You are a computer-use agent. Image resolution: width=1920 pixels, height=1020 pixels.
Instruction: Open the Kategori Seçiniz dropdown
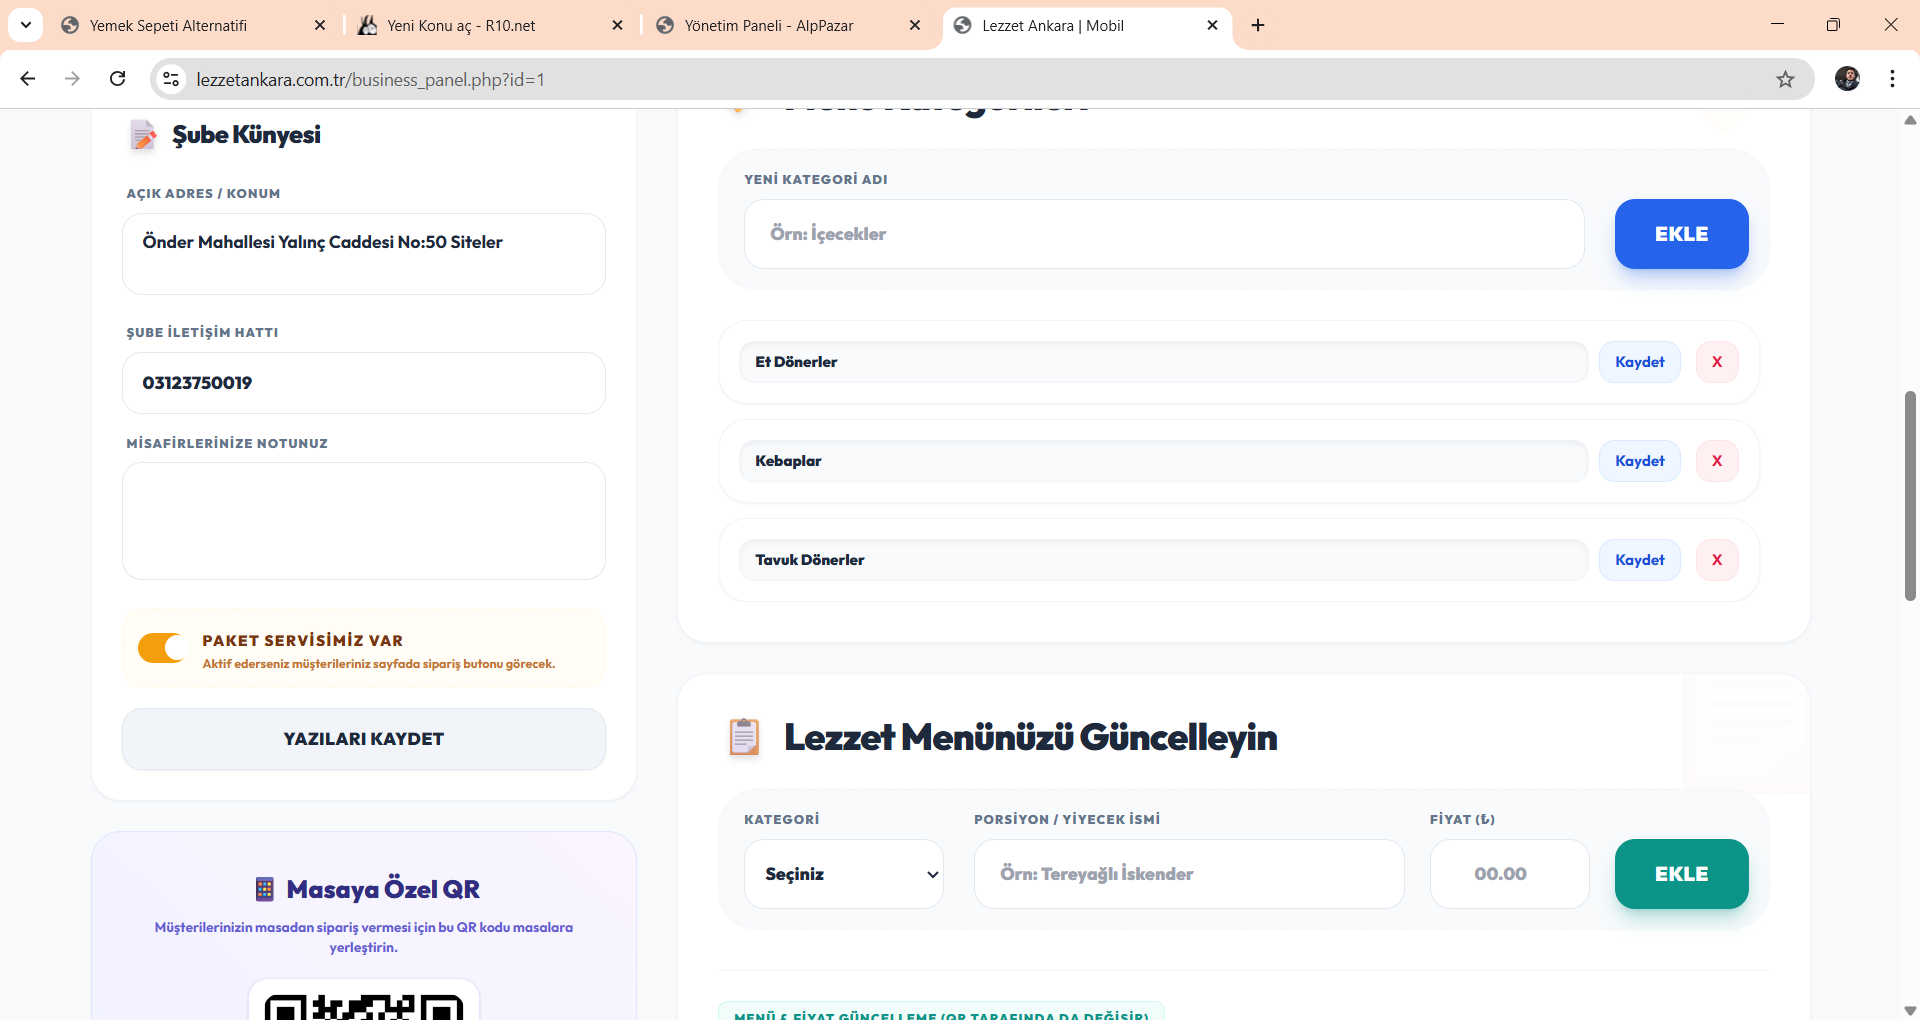click(844, 874)
